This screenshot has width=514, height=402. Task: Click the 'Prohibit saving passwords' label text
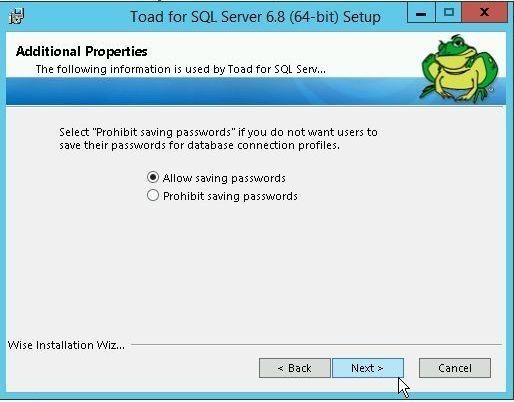(230, 196)
